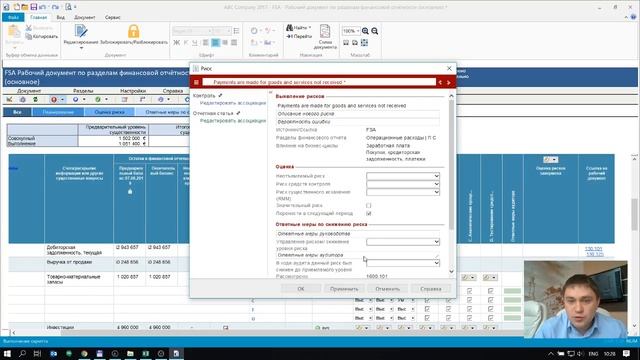The width and height of the screenshot is (640, 360).
Task: Switch to the Сервис ribbon tab
Action: pos(112,18)
